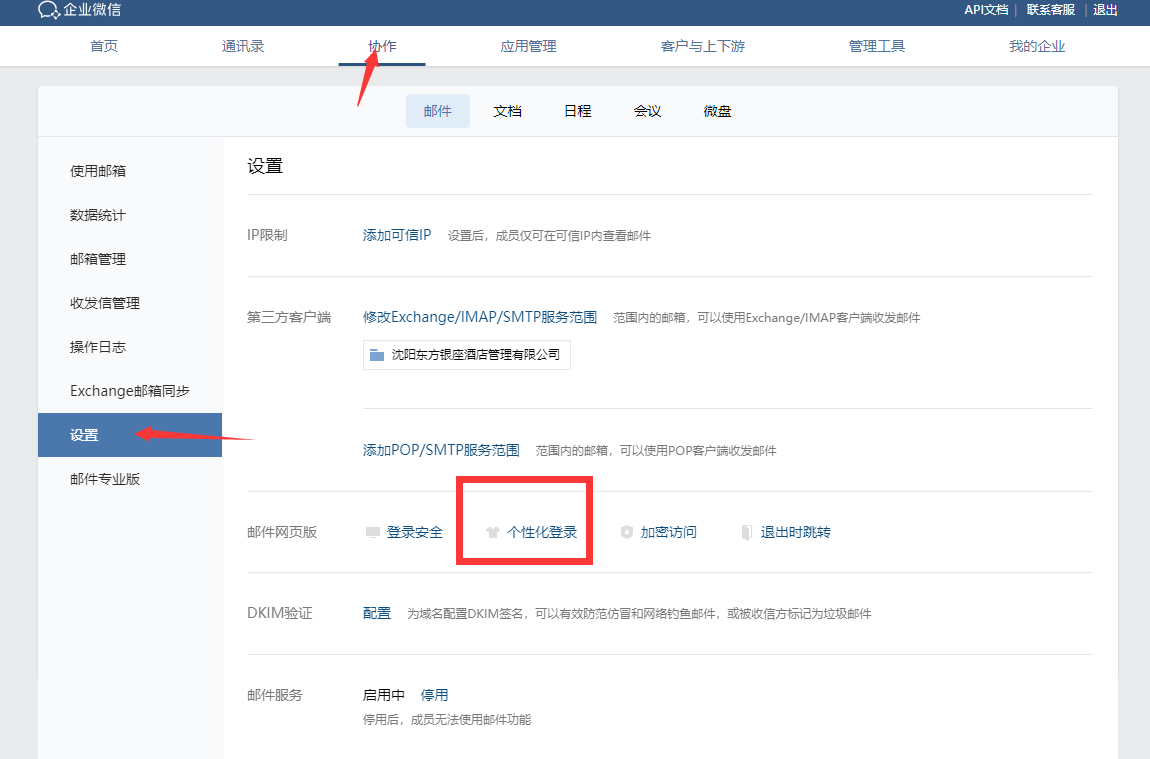Click the 企业微信 logo icon
This screenshot has width=1150, height=759.
49,10
